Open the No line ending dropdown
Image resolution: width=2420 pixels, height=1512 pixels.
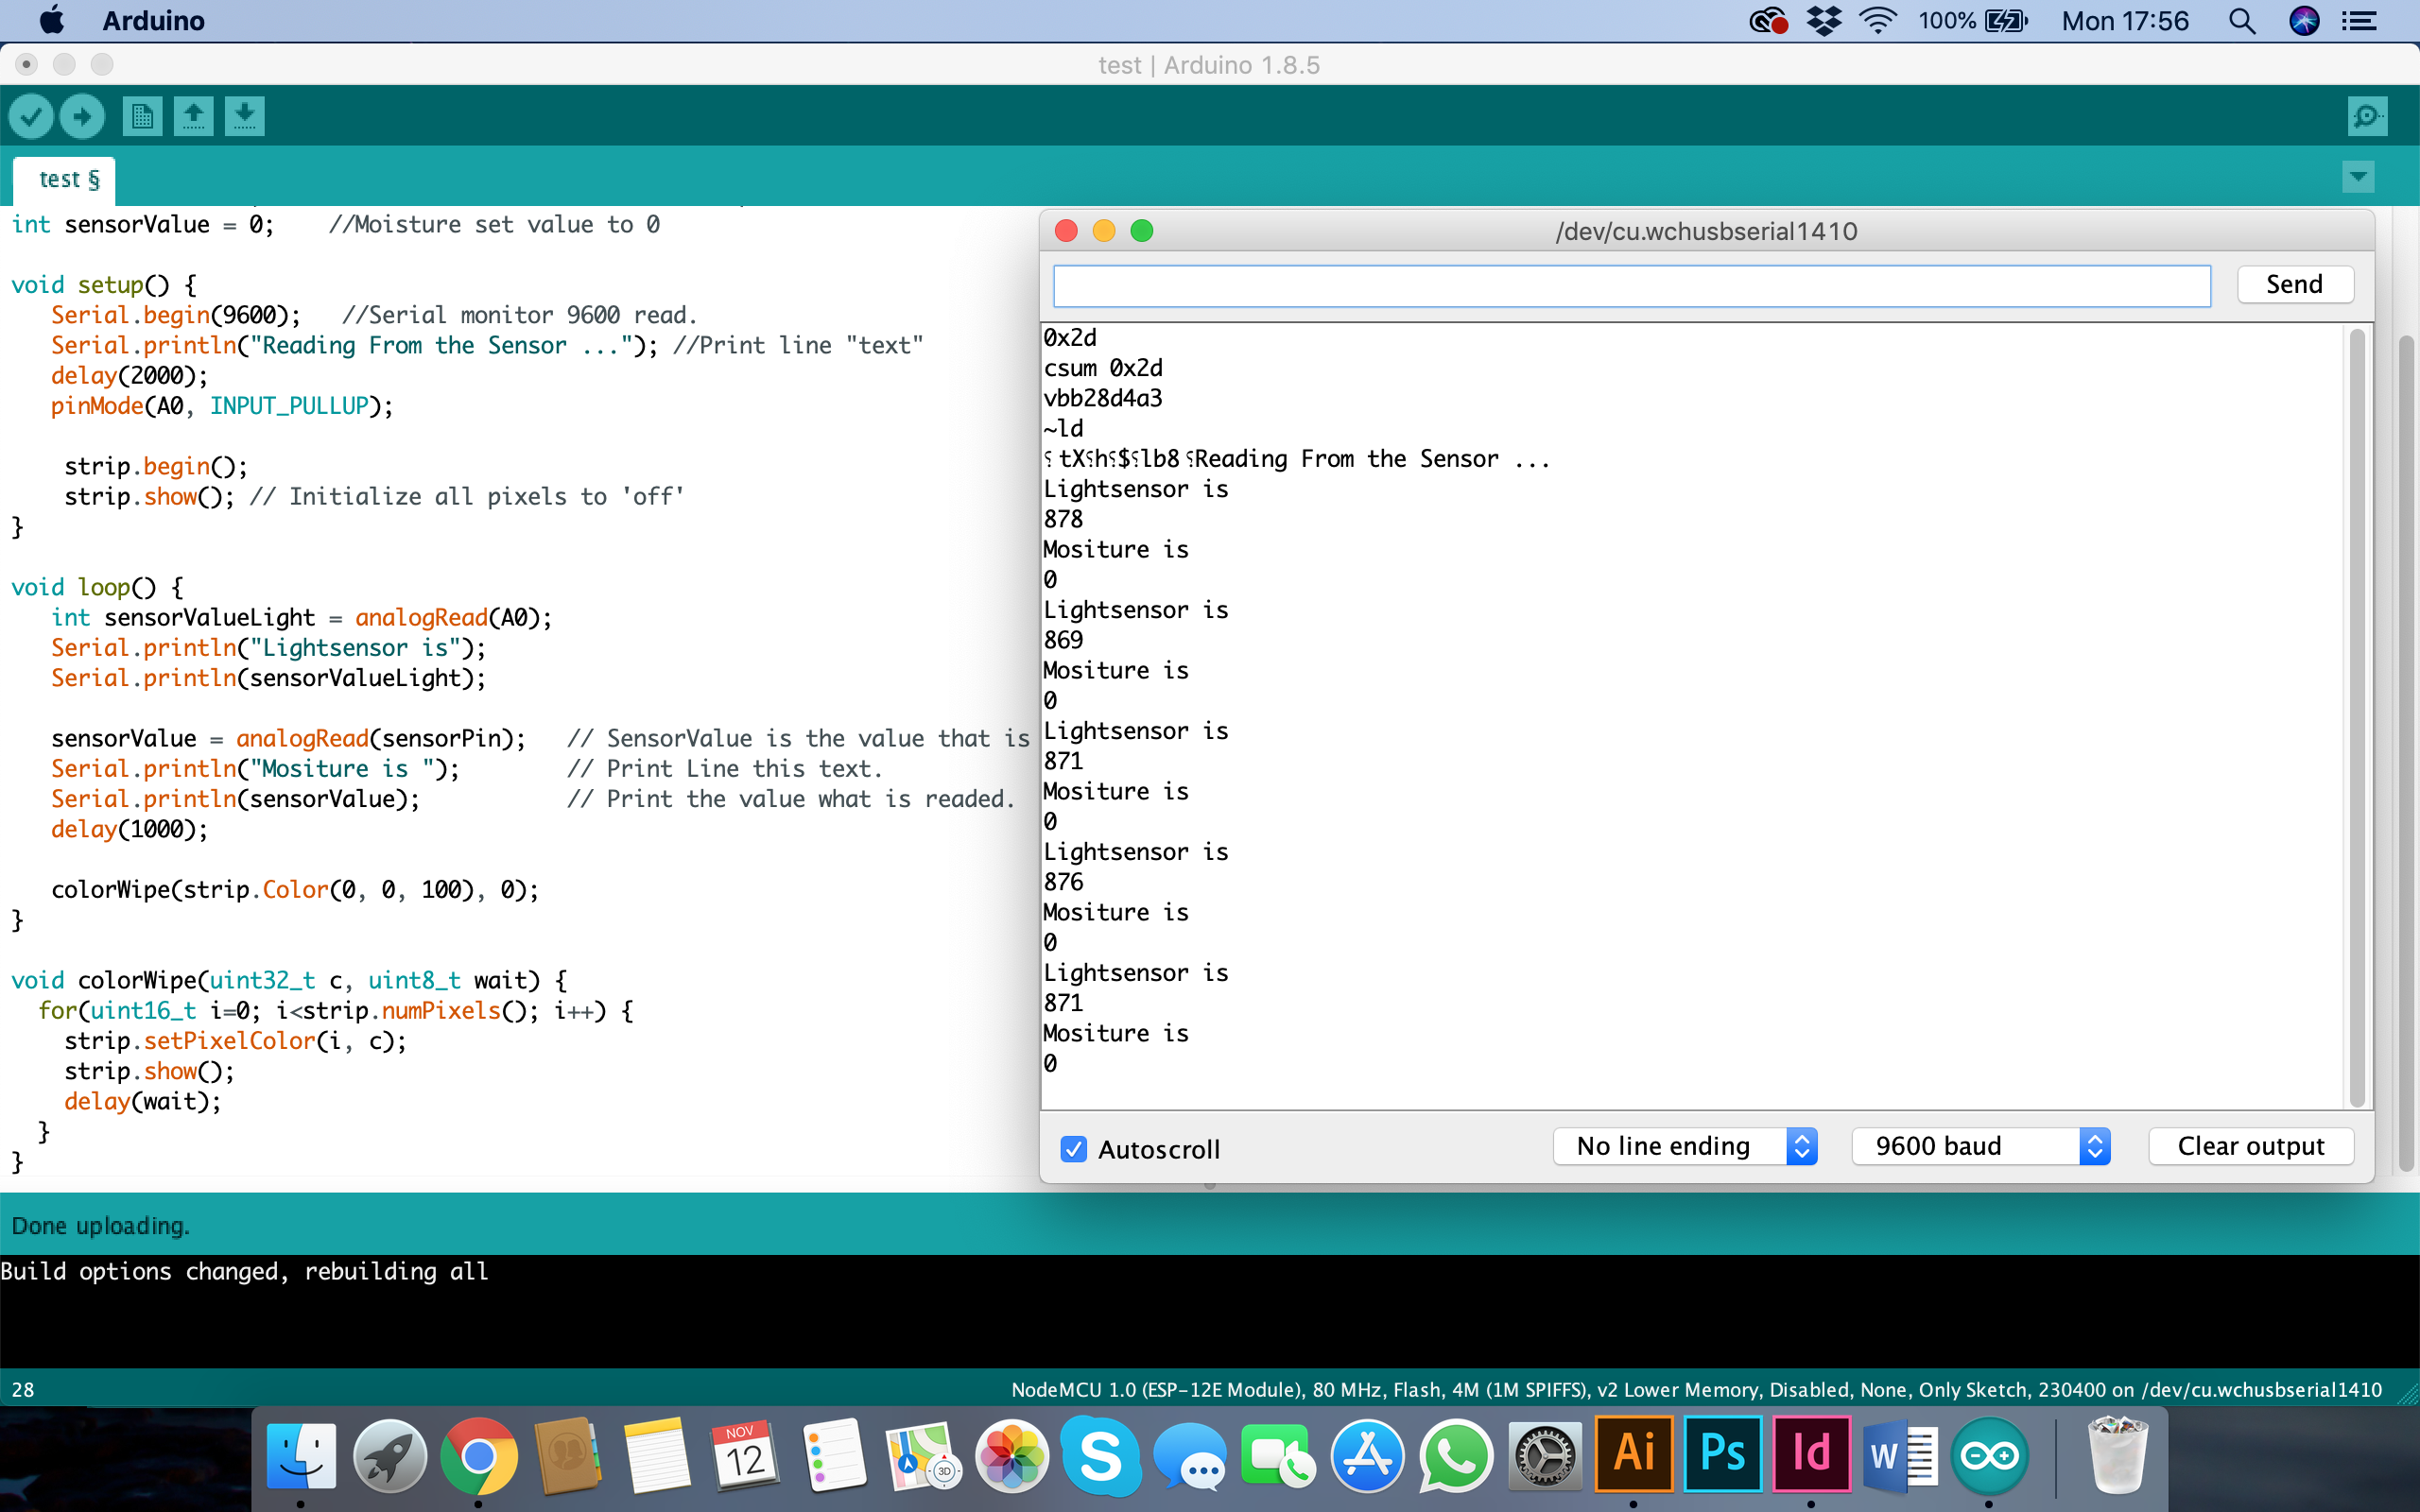pos(1685,1146)
